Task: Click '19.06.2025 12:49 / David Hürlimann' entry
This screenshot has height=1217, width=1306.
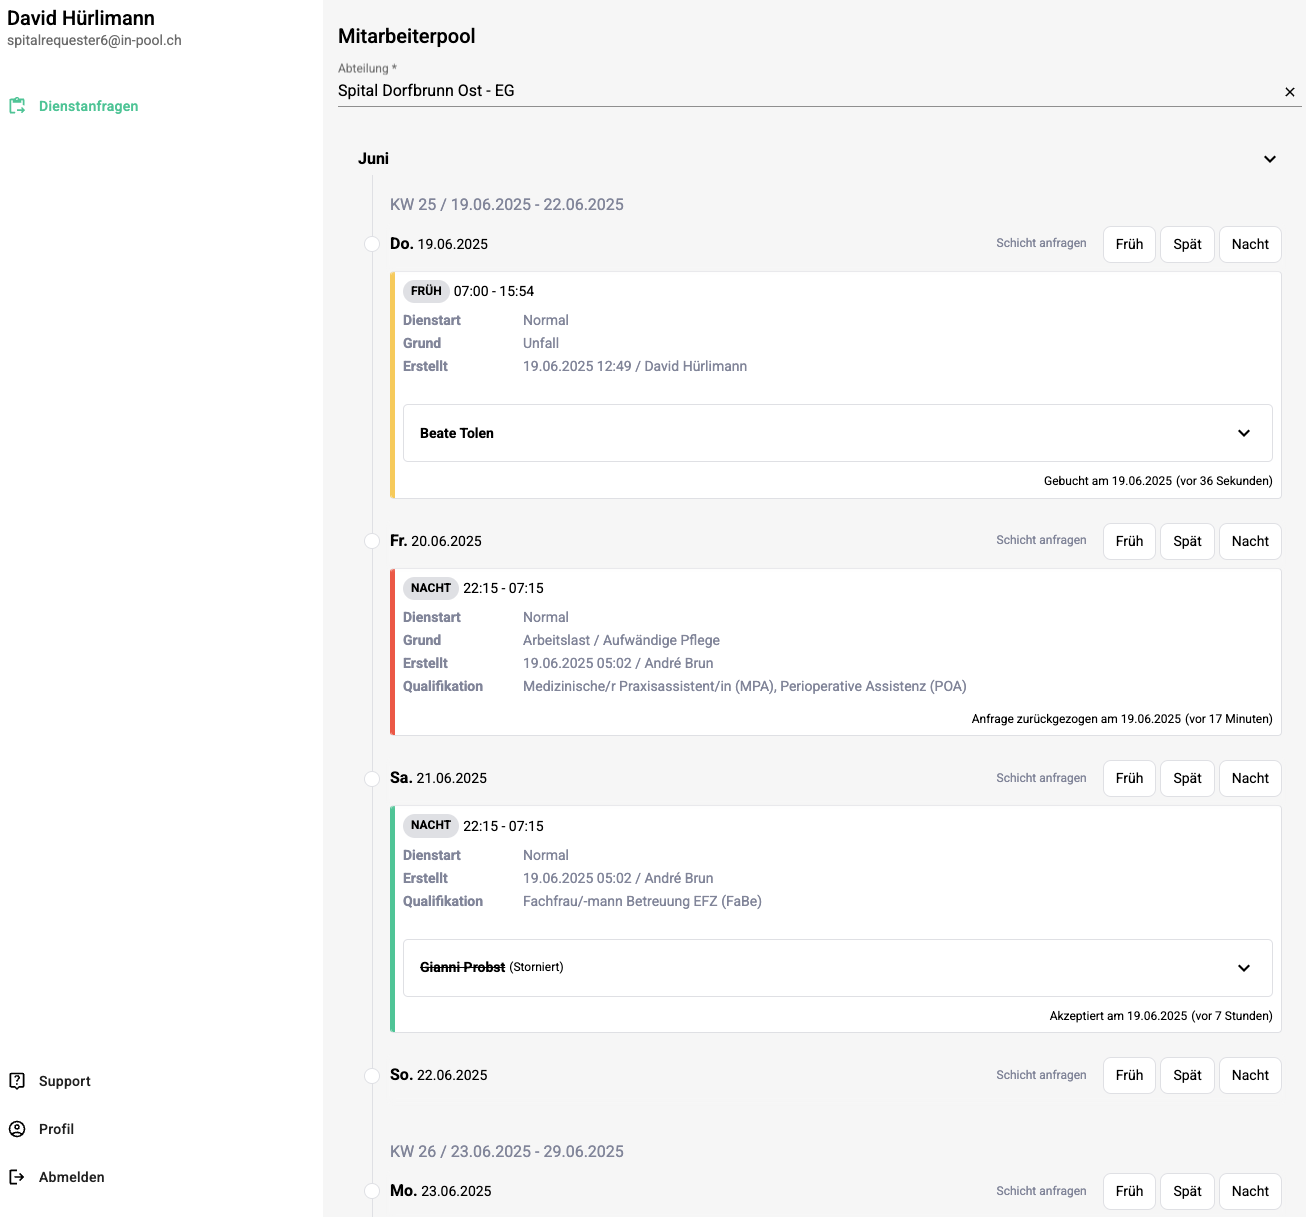Action: (635, 366)
